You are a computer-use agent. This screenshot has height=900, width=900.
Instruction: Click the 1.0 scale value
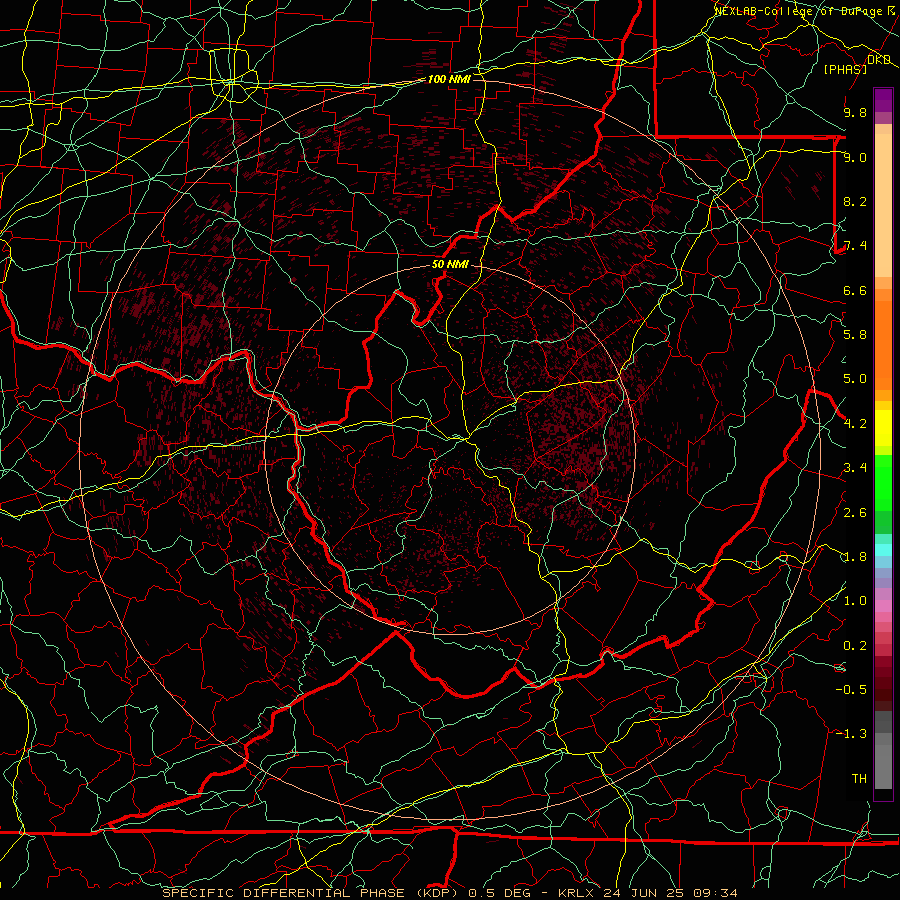pos(855,602)
